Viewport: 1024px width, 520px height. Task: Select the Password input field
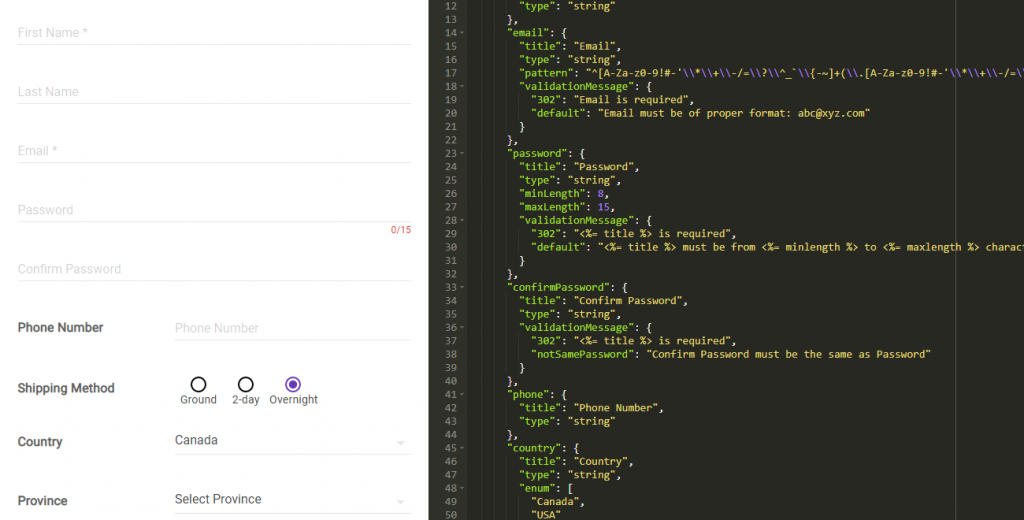tap(214, 210)
